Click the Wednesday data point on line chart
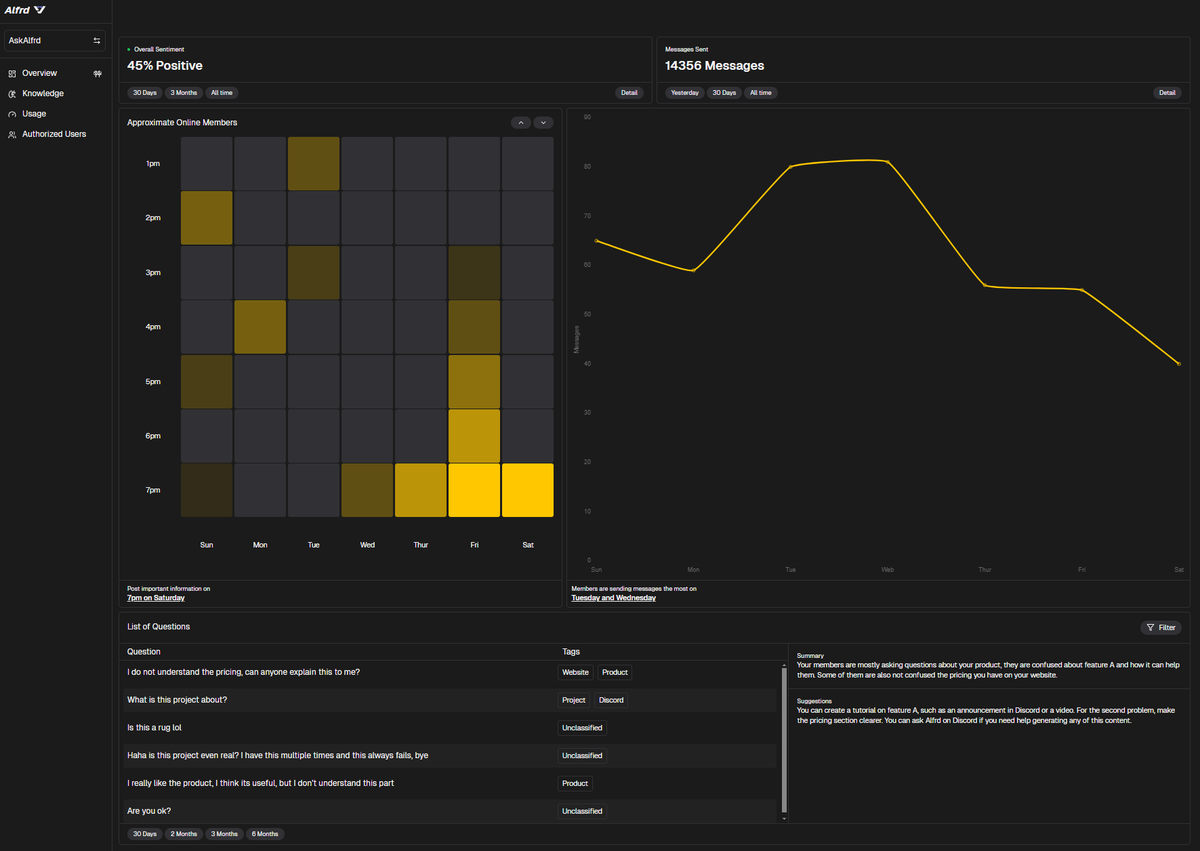Image resolution: width=1200 pixels, height=851 pixels. (x=888, y=162)
